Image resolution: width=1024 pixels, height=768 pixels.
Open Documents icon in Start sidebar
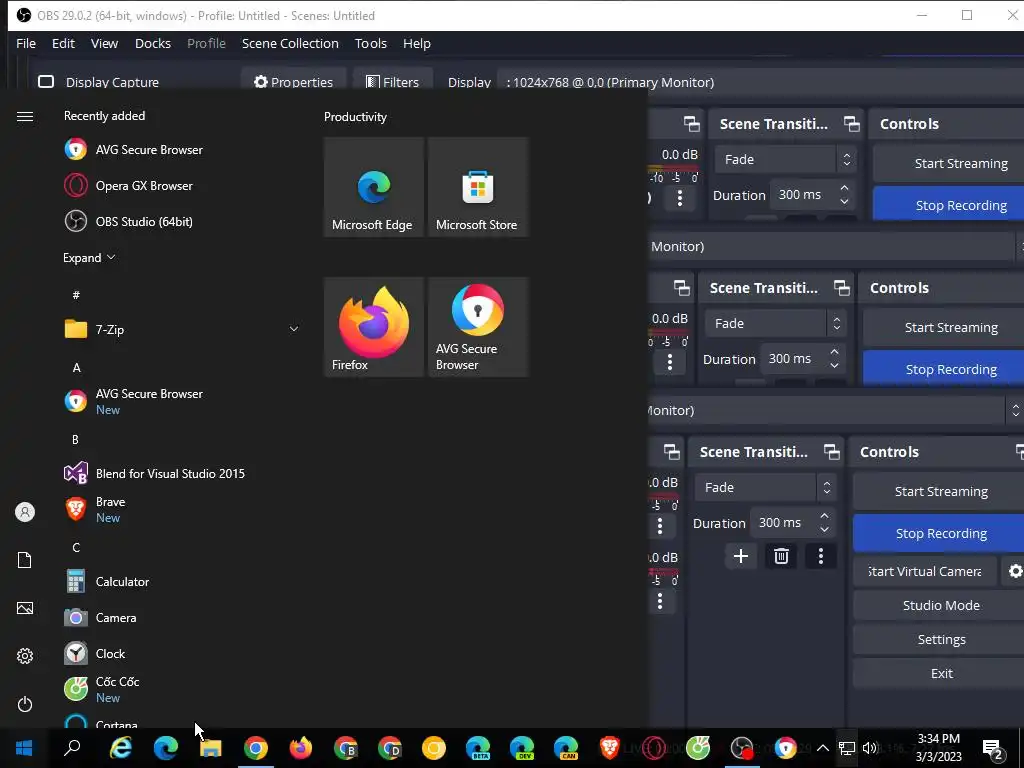(x=25, y=560)
